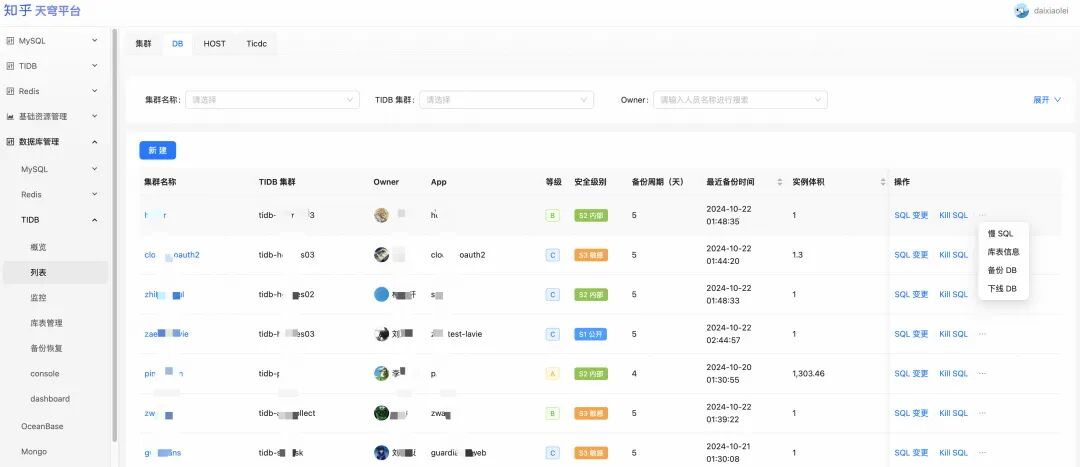
Task: Click the 数据库管理 sidebar icon
Action: (10, 142)
